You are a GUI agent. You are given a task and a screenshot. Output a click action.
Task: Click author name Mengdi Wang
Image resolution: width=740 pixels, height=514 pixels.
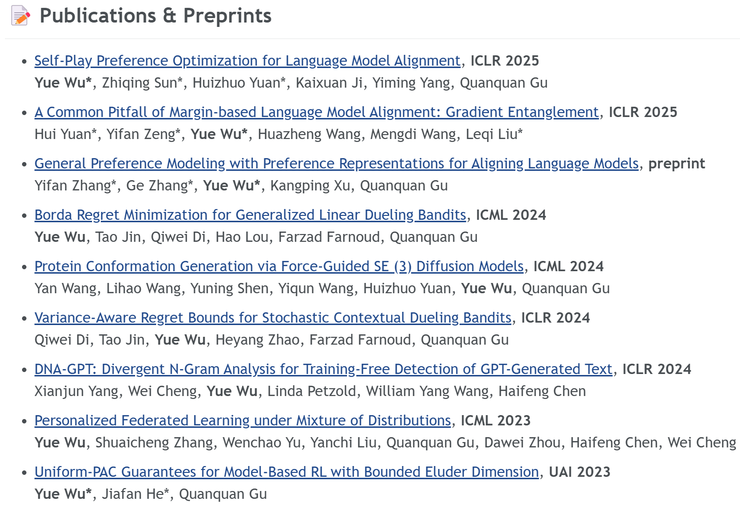pyautogui.click(x=413, y=135)
